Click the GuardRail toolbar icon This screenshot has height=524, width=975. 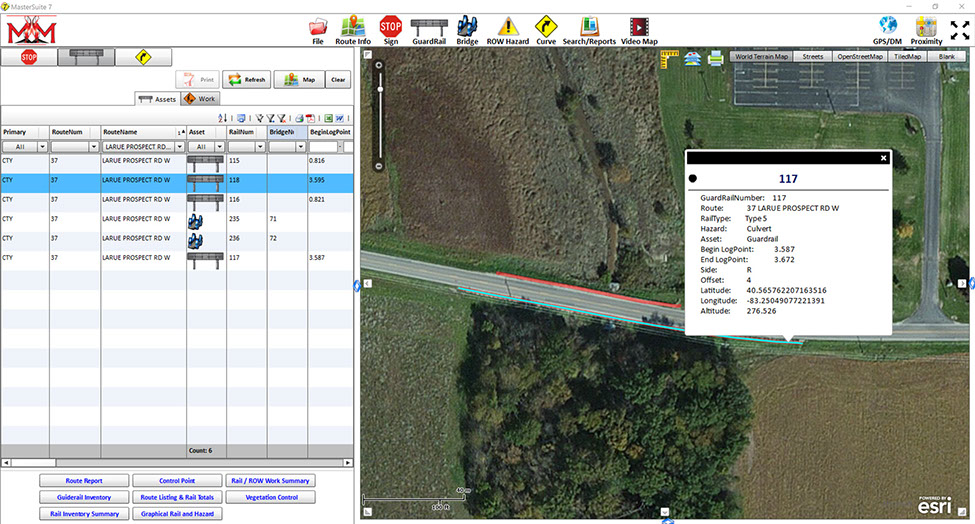(x=430, y=25)
